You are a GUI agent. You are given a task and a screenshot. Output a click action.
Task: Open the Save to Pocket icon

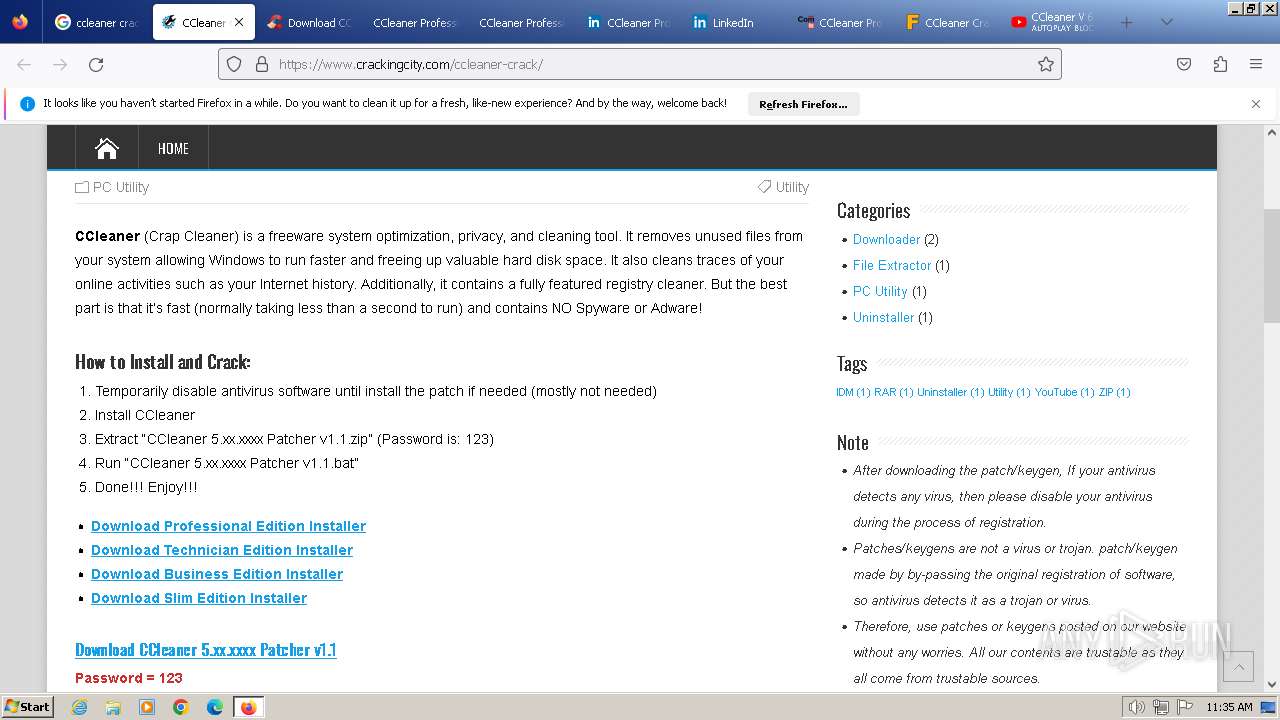(x=1184, y=64)
